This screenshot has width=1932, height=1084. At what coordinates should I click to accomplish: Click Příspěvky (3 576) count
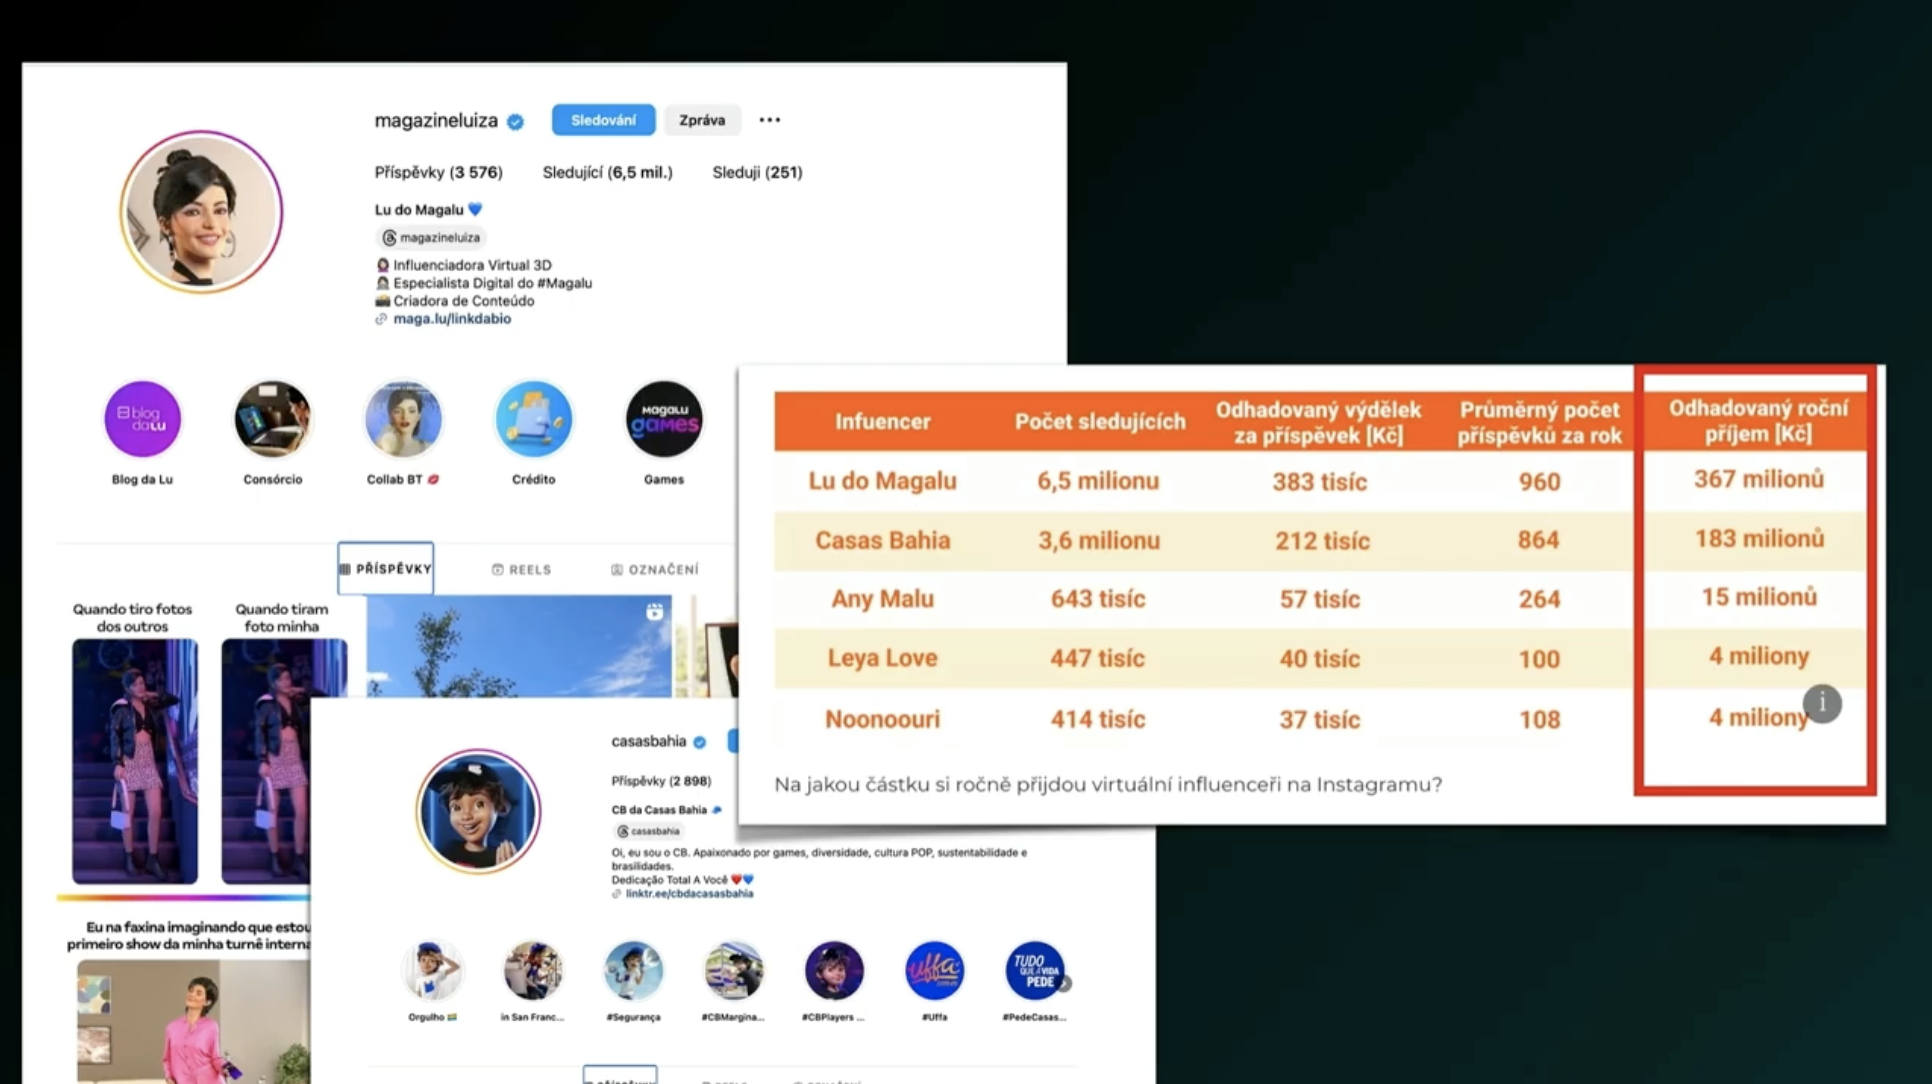coord(438,172)
